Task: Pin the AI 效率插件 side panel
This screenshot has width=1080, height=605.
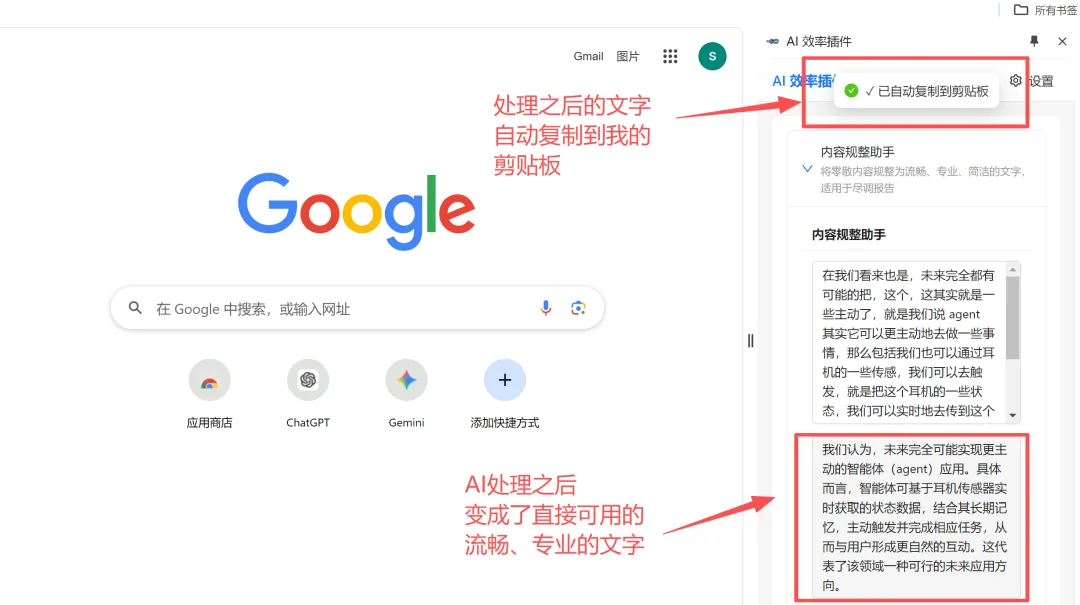Action: click(x=1034, y=41)
